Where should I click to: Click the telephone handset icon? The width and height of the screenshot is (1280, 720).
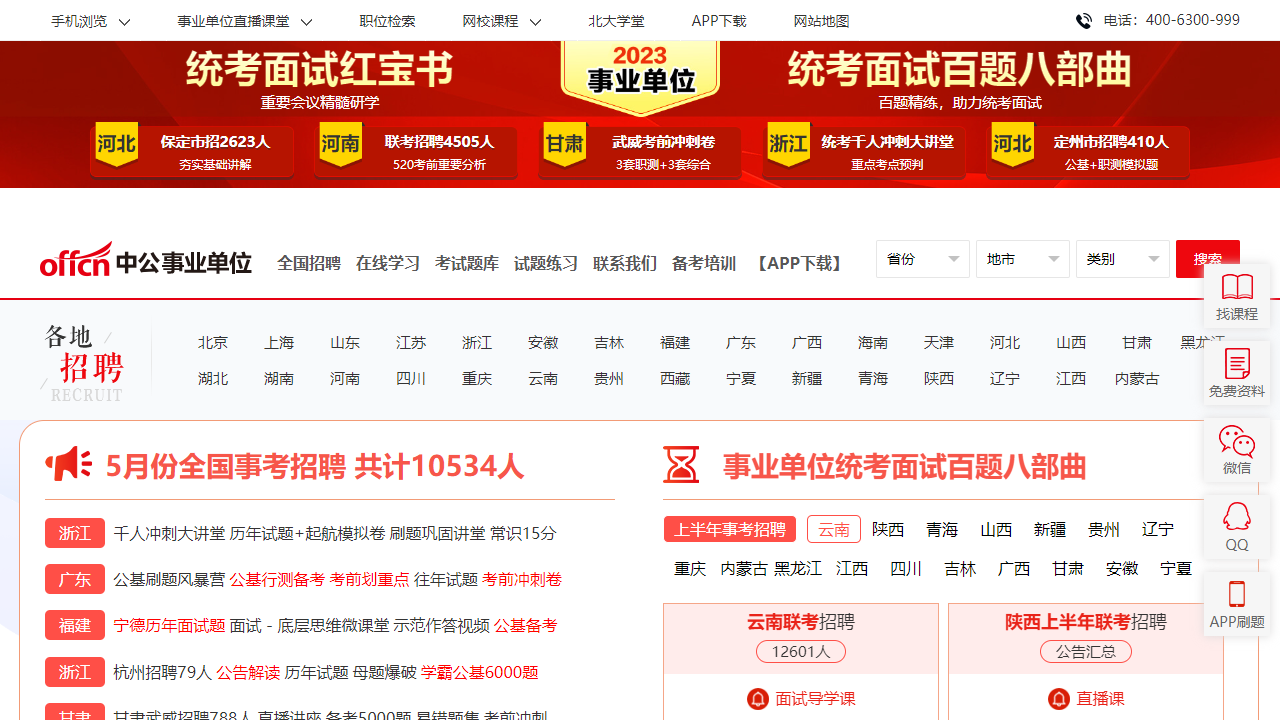[1084, 21]
